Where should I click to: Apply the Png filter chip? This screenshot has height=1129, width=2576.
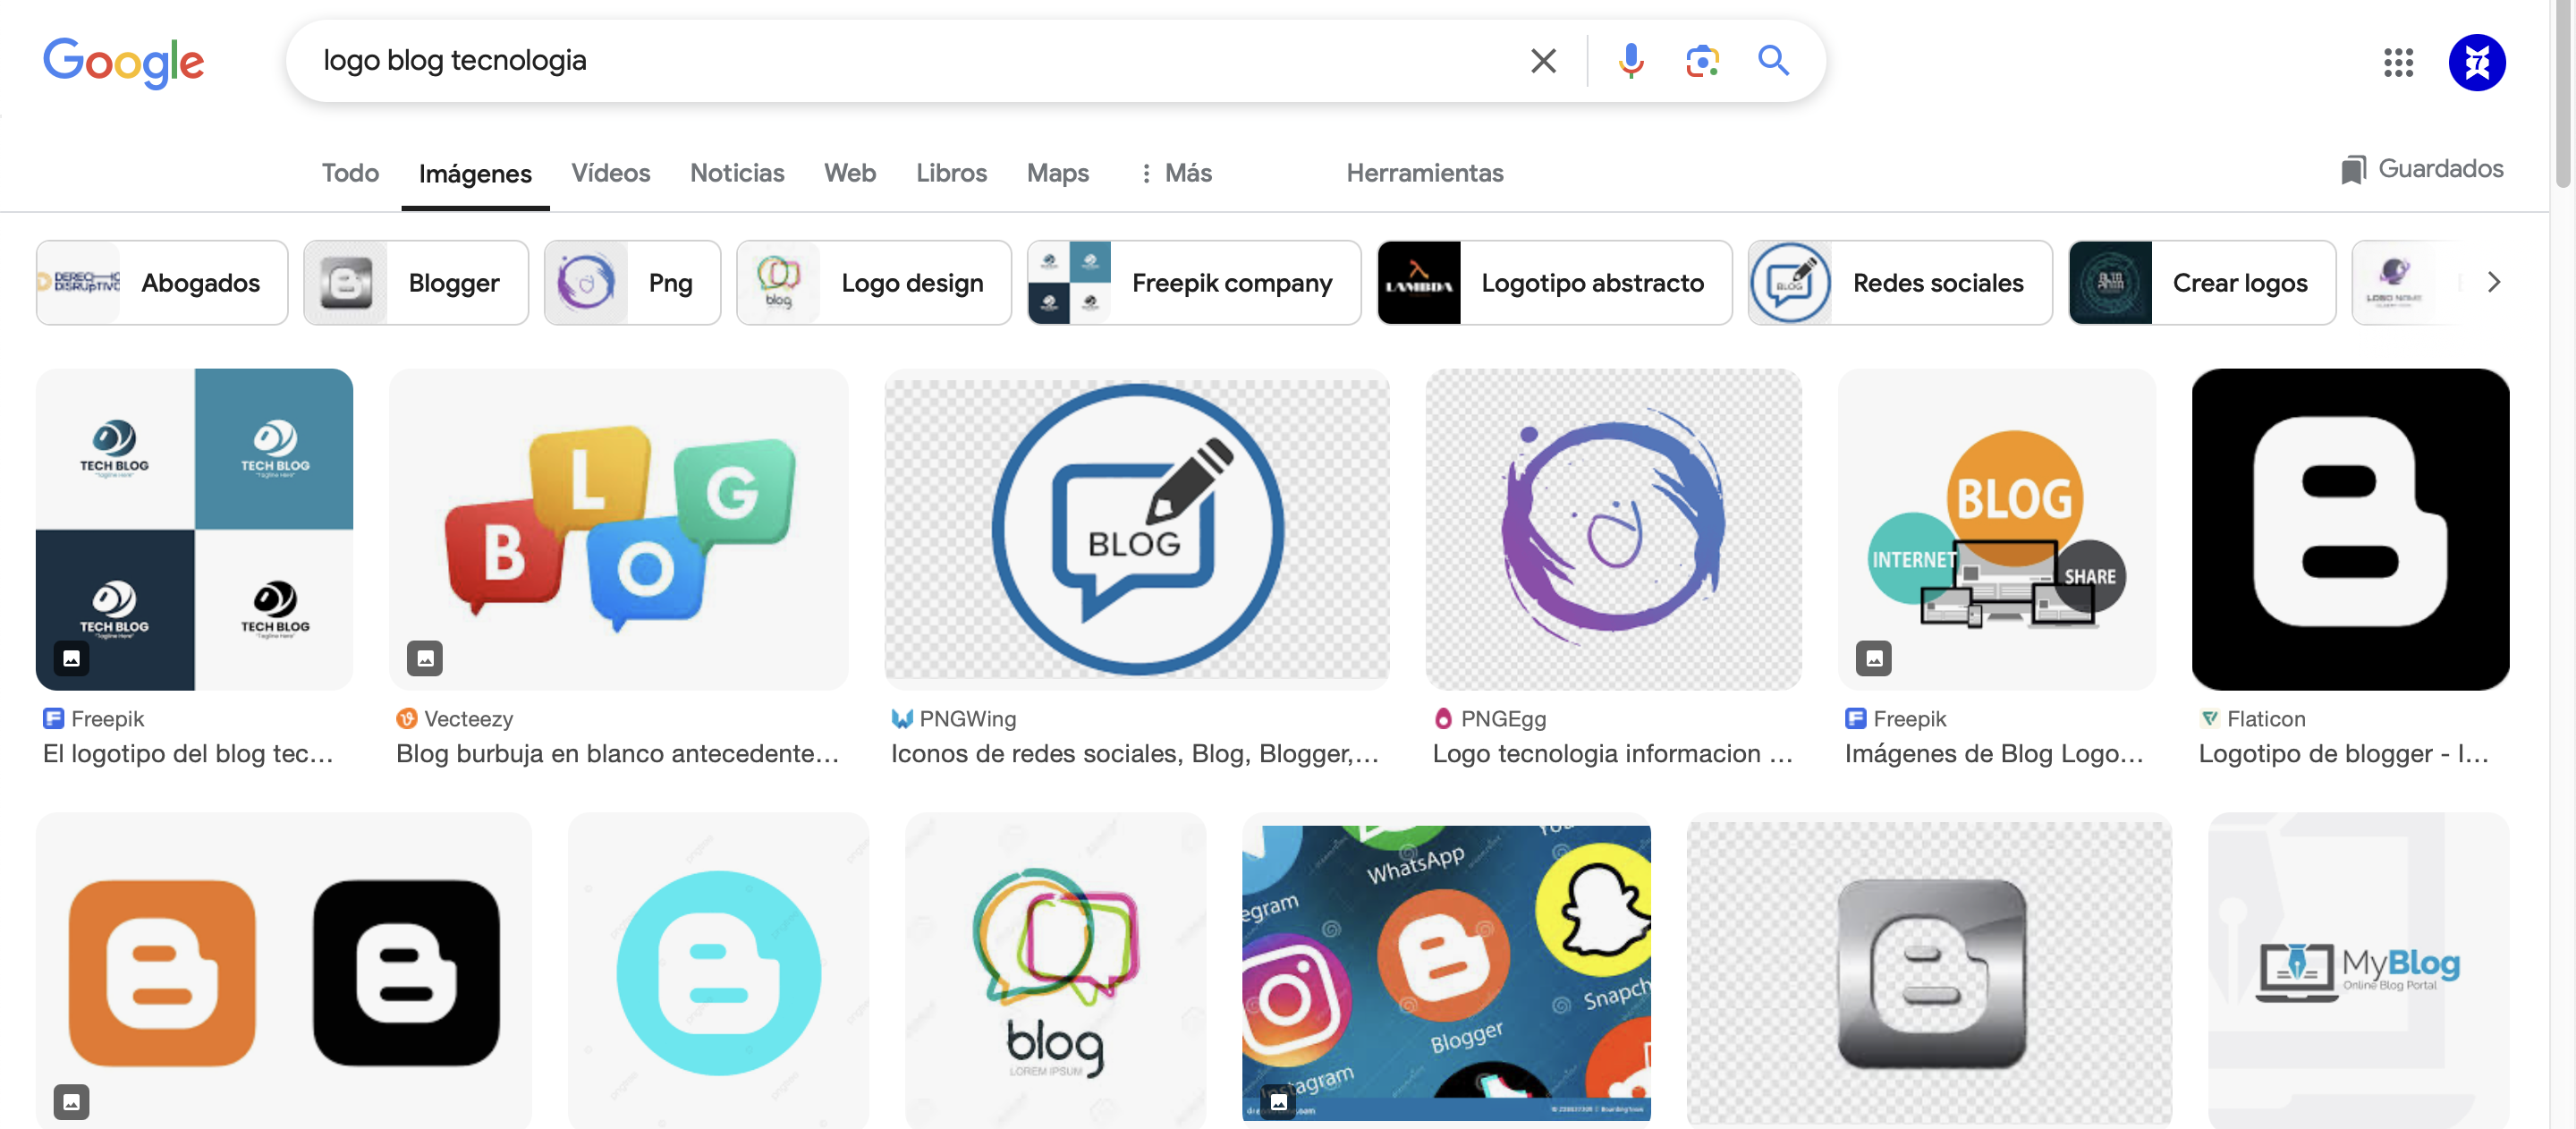632,283
